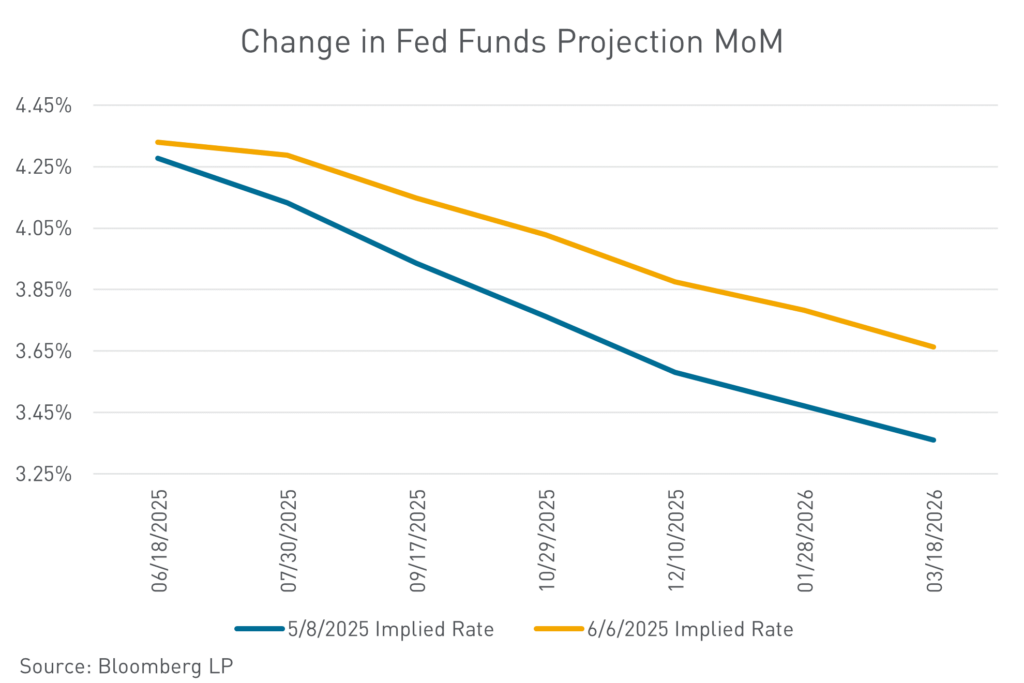Click the 01/28/2026 x-axis date label

(x=805, y=541)
